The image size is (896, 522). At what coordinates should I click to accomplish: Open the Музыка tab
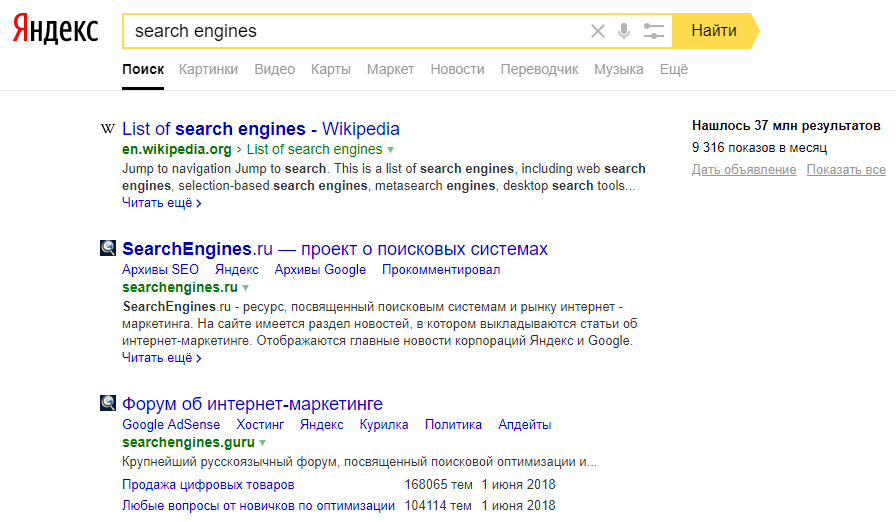coord(618,69)
